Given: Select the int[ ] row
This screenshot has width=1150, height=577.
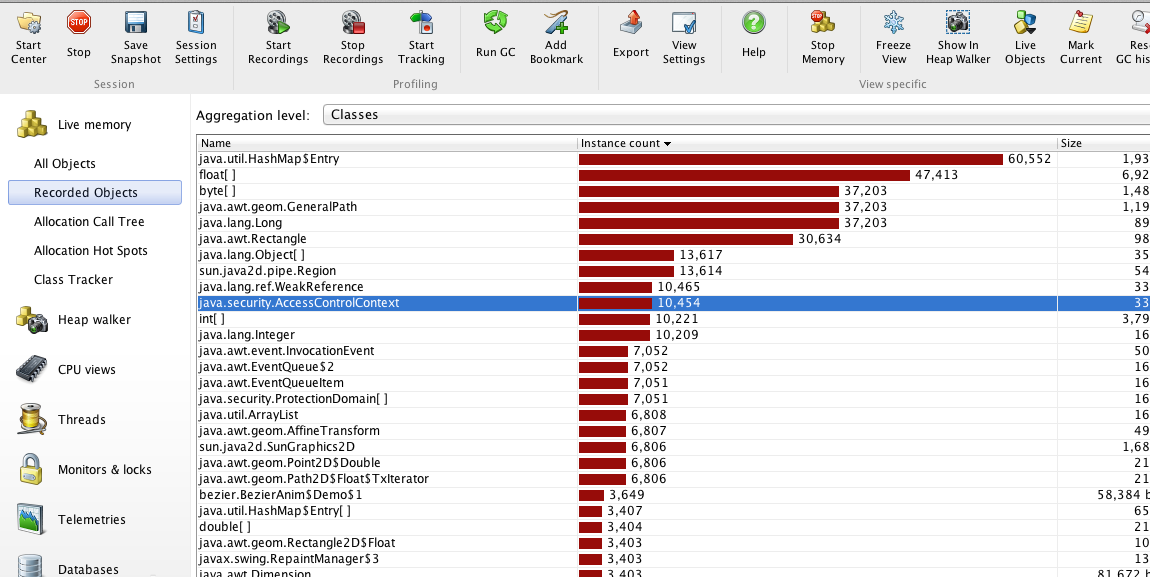Looking at the screenshot, I should click(x=673, y=319).
